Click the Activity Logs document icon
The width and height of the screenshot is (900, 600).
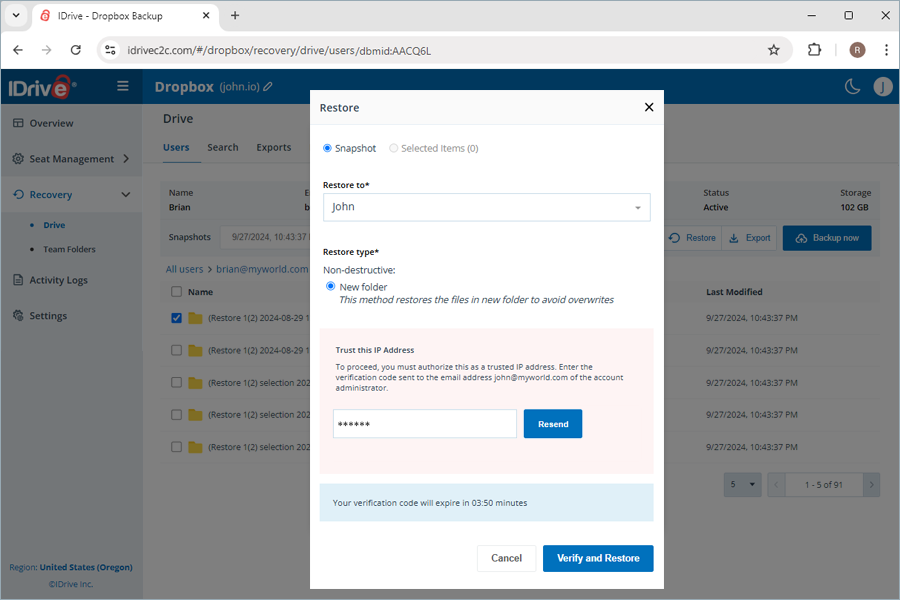(x=18, y=280)
